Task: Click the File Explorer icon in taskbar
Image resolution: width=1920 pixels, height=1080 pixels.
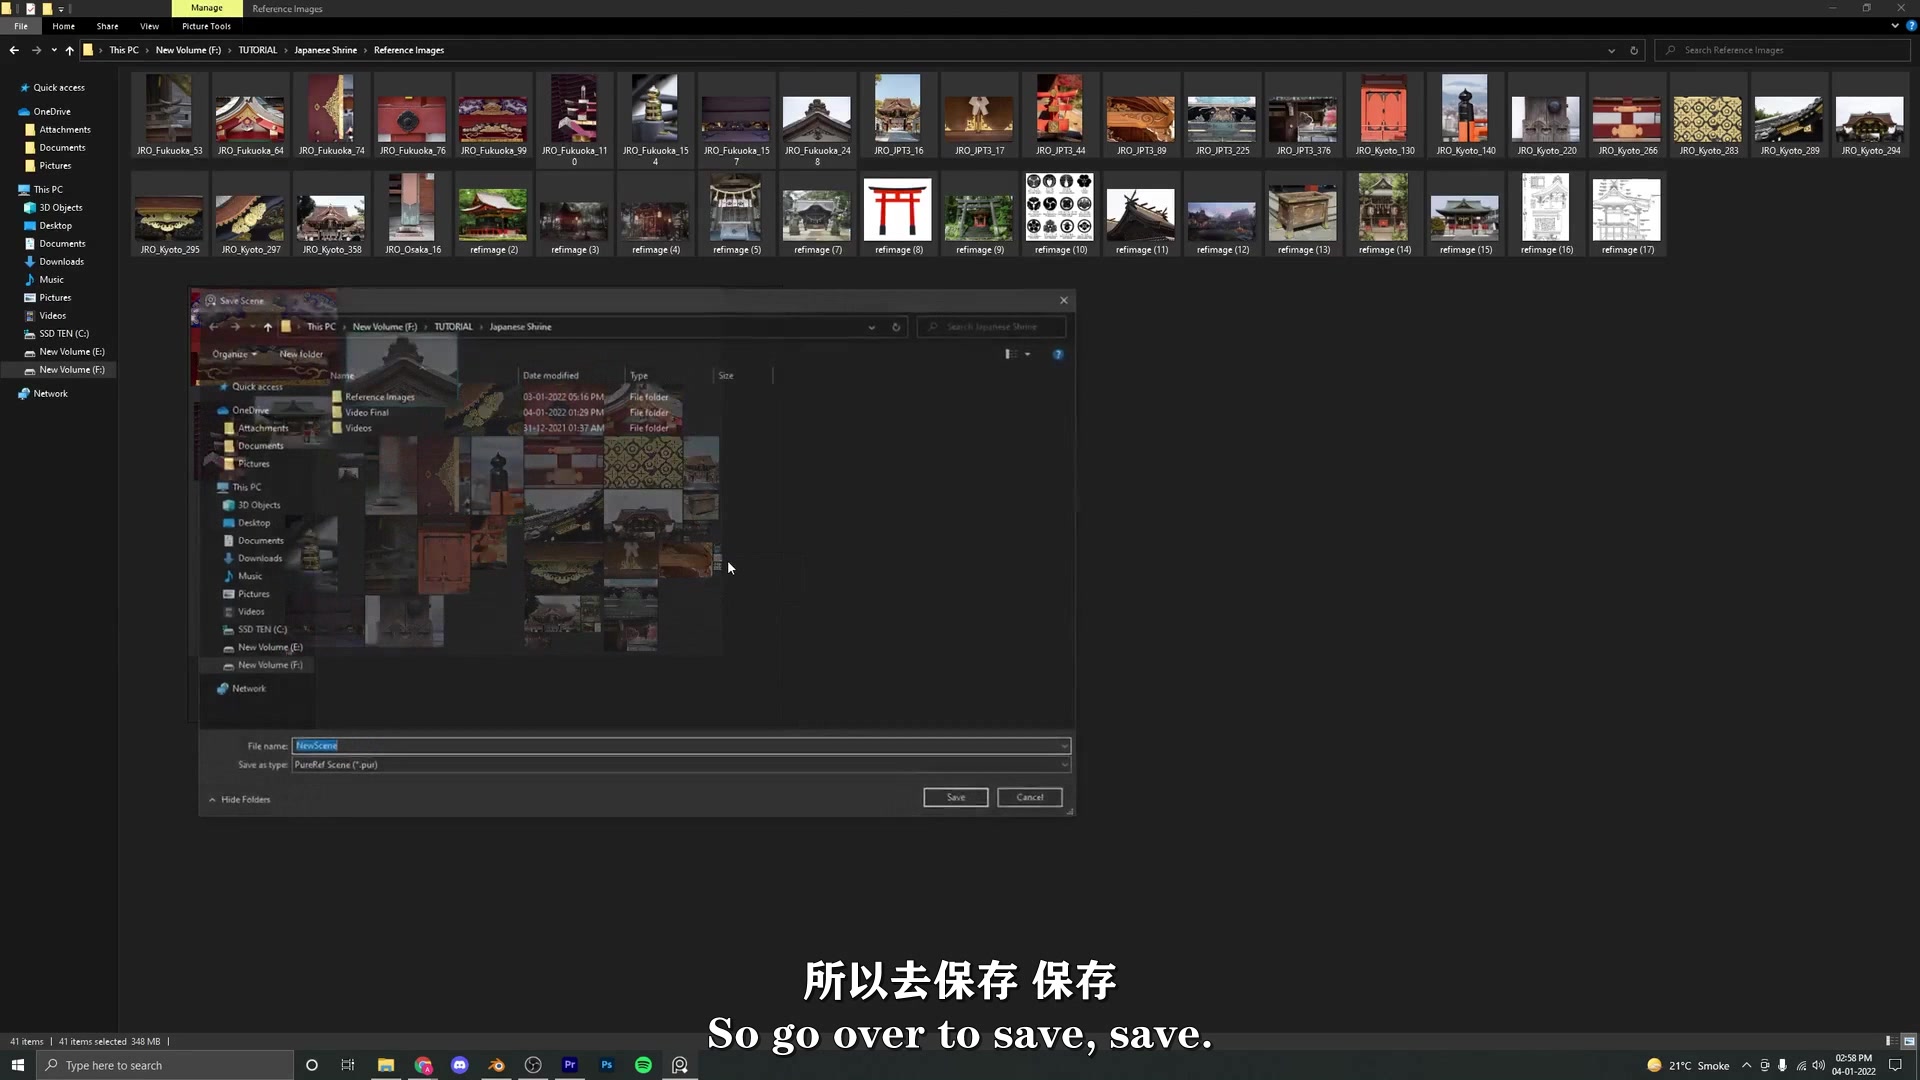Action: point(385,1065)
